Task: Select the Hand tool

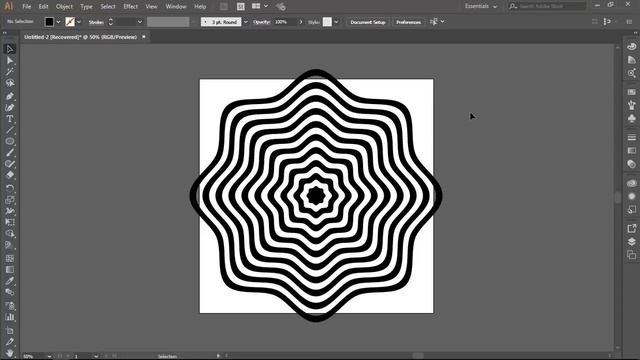Action: tap(10, 353)
